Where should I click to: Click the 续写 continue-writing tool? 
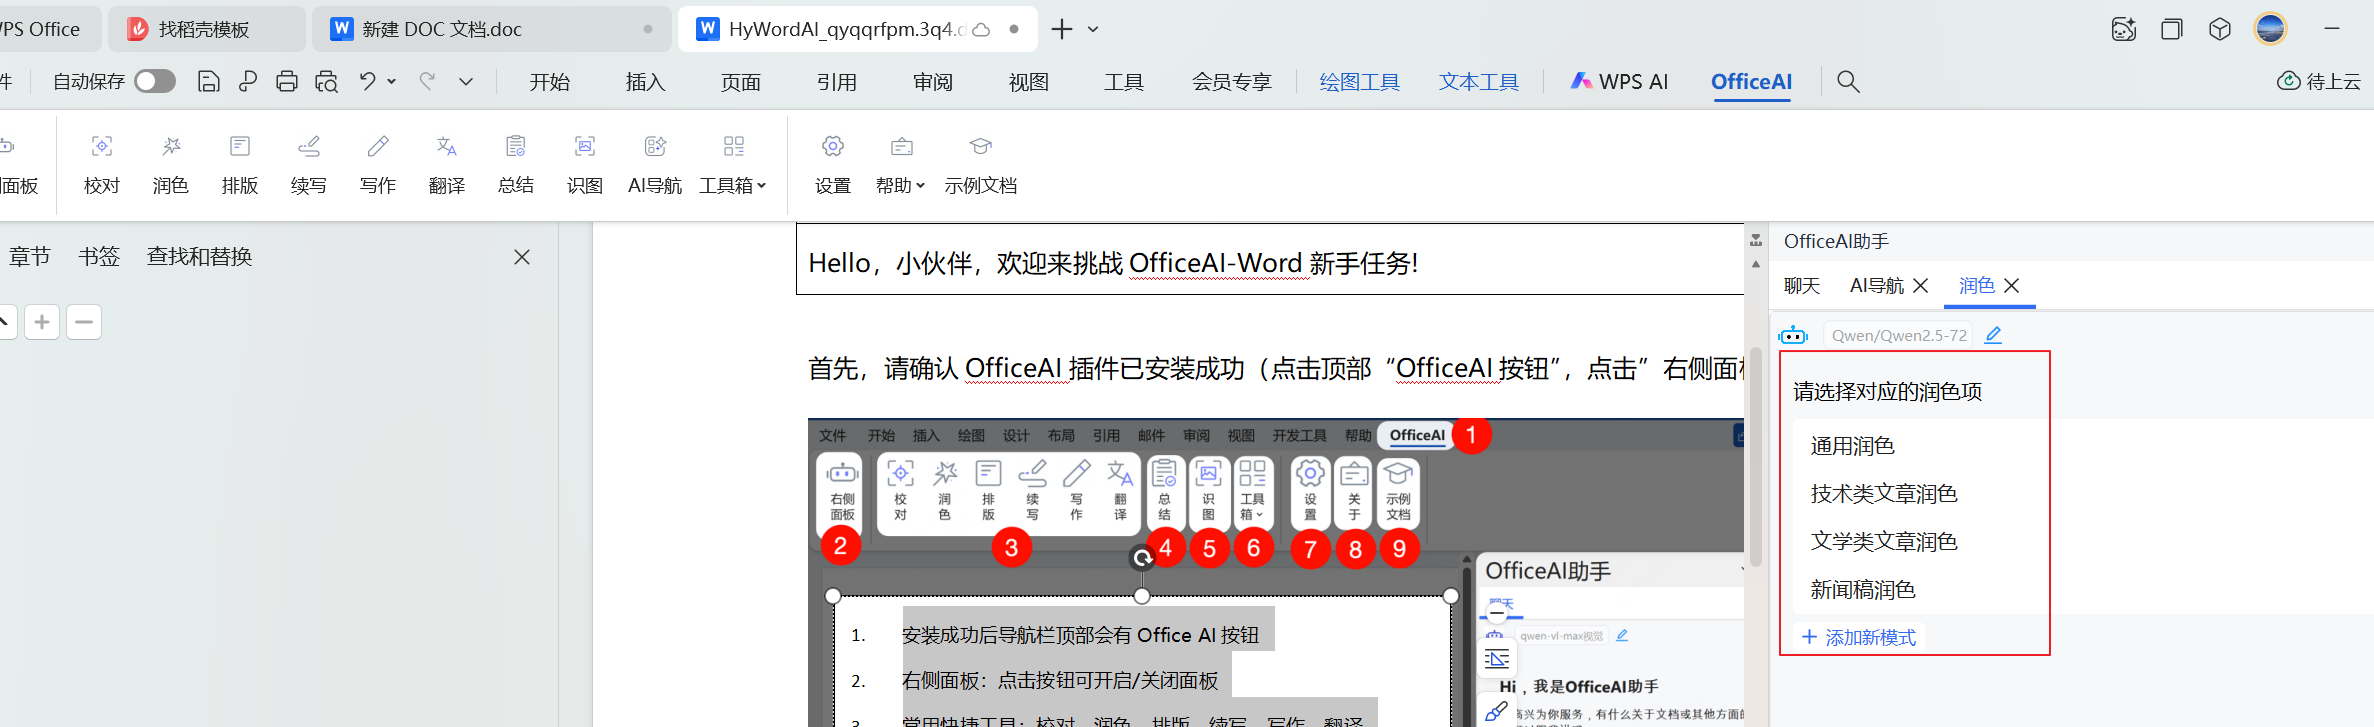pos(309,165)
